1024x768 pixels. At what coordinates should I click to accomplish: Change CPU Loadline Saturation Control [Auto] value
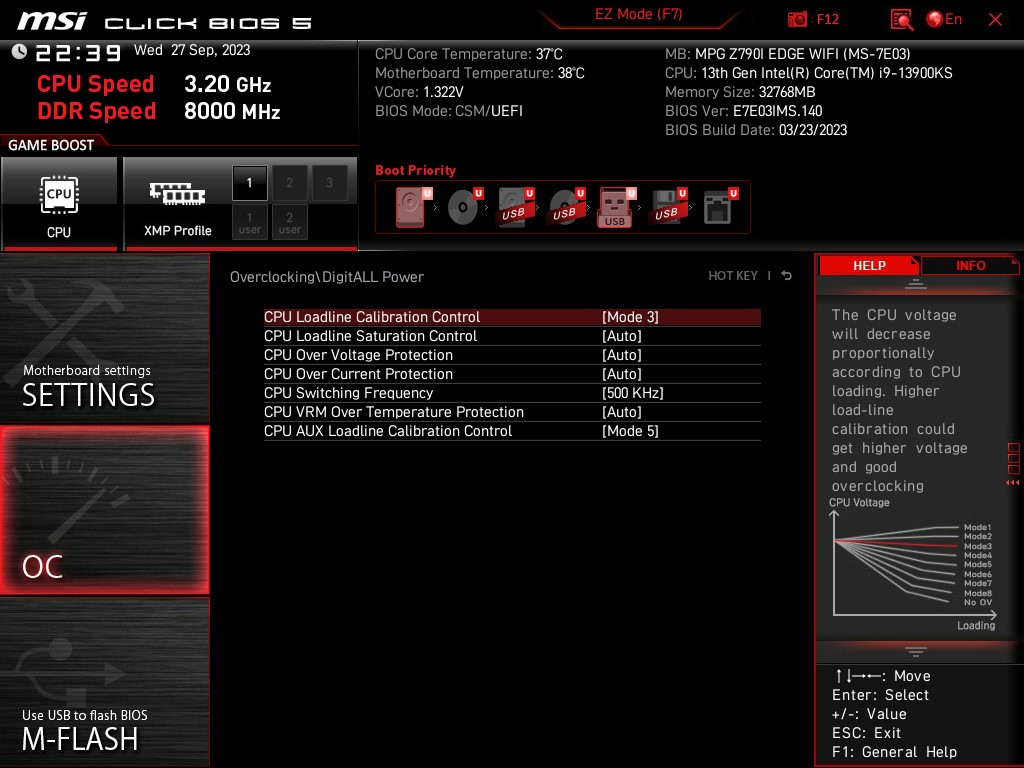click(x=622, y=336)
